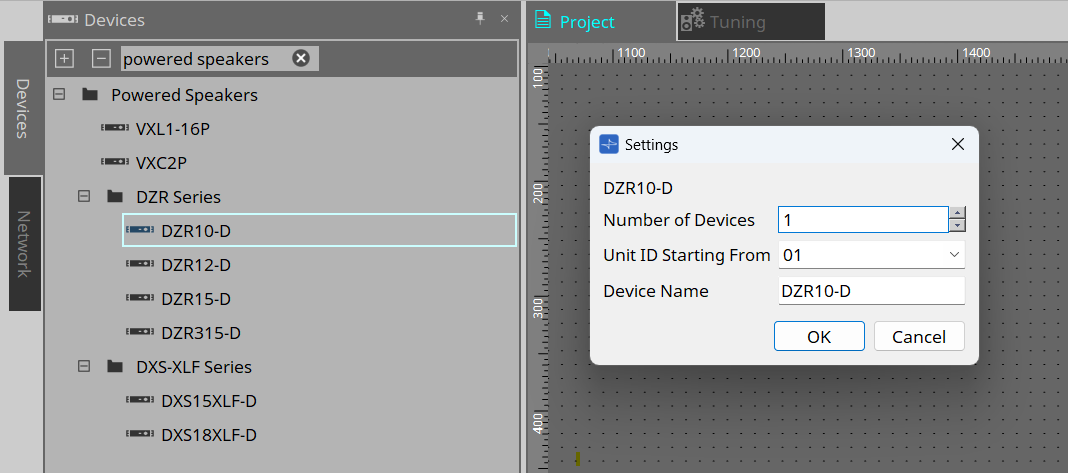This screenshot has height=473, width=1068.
Task: Click the Devices panel header icon
Action: click(63, 20)
